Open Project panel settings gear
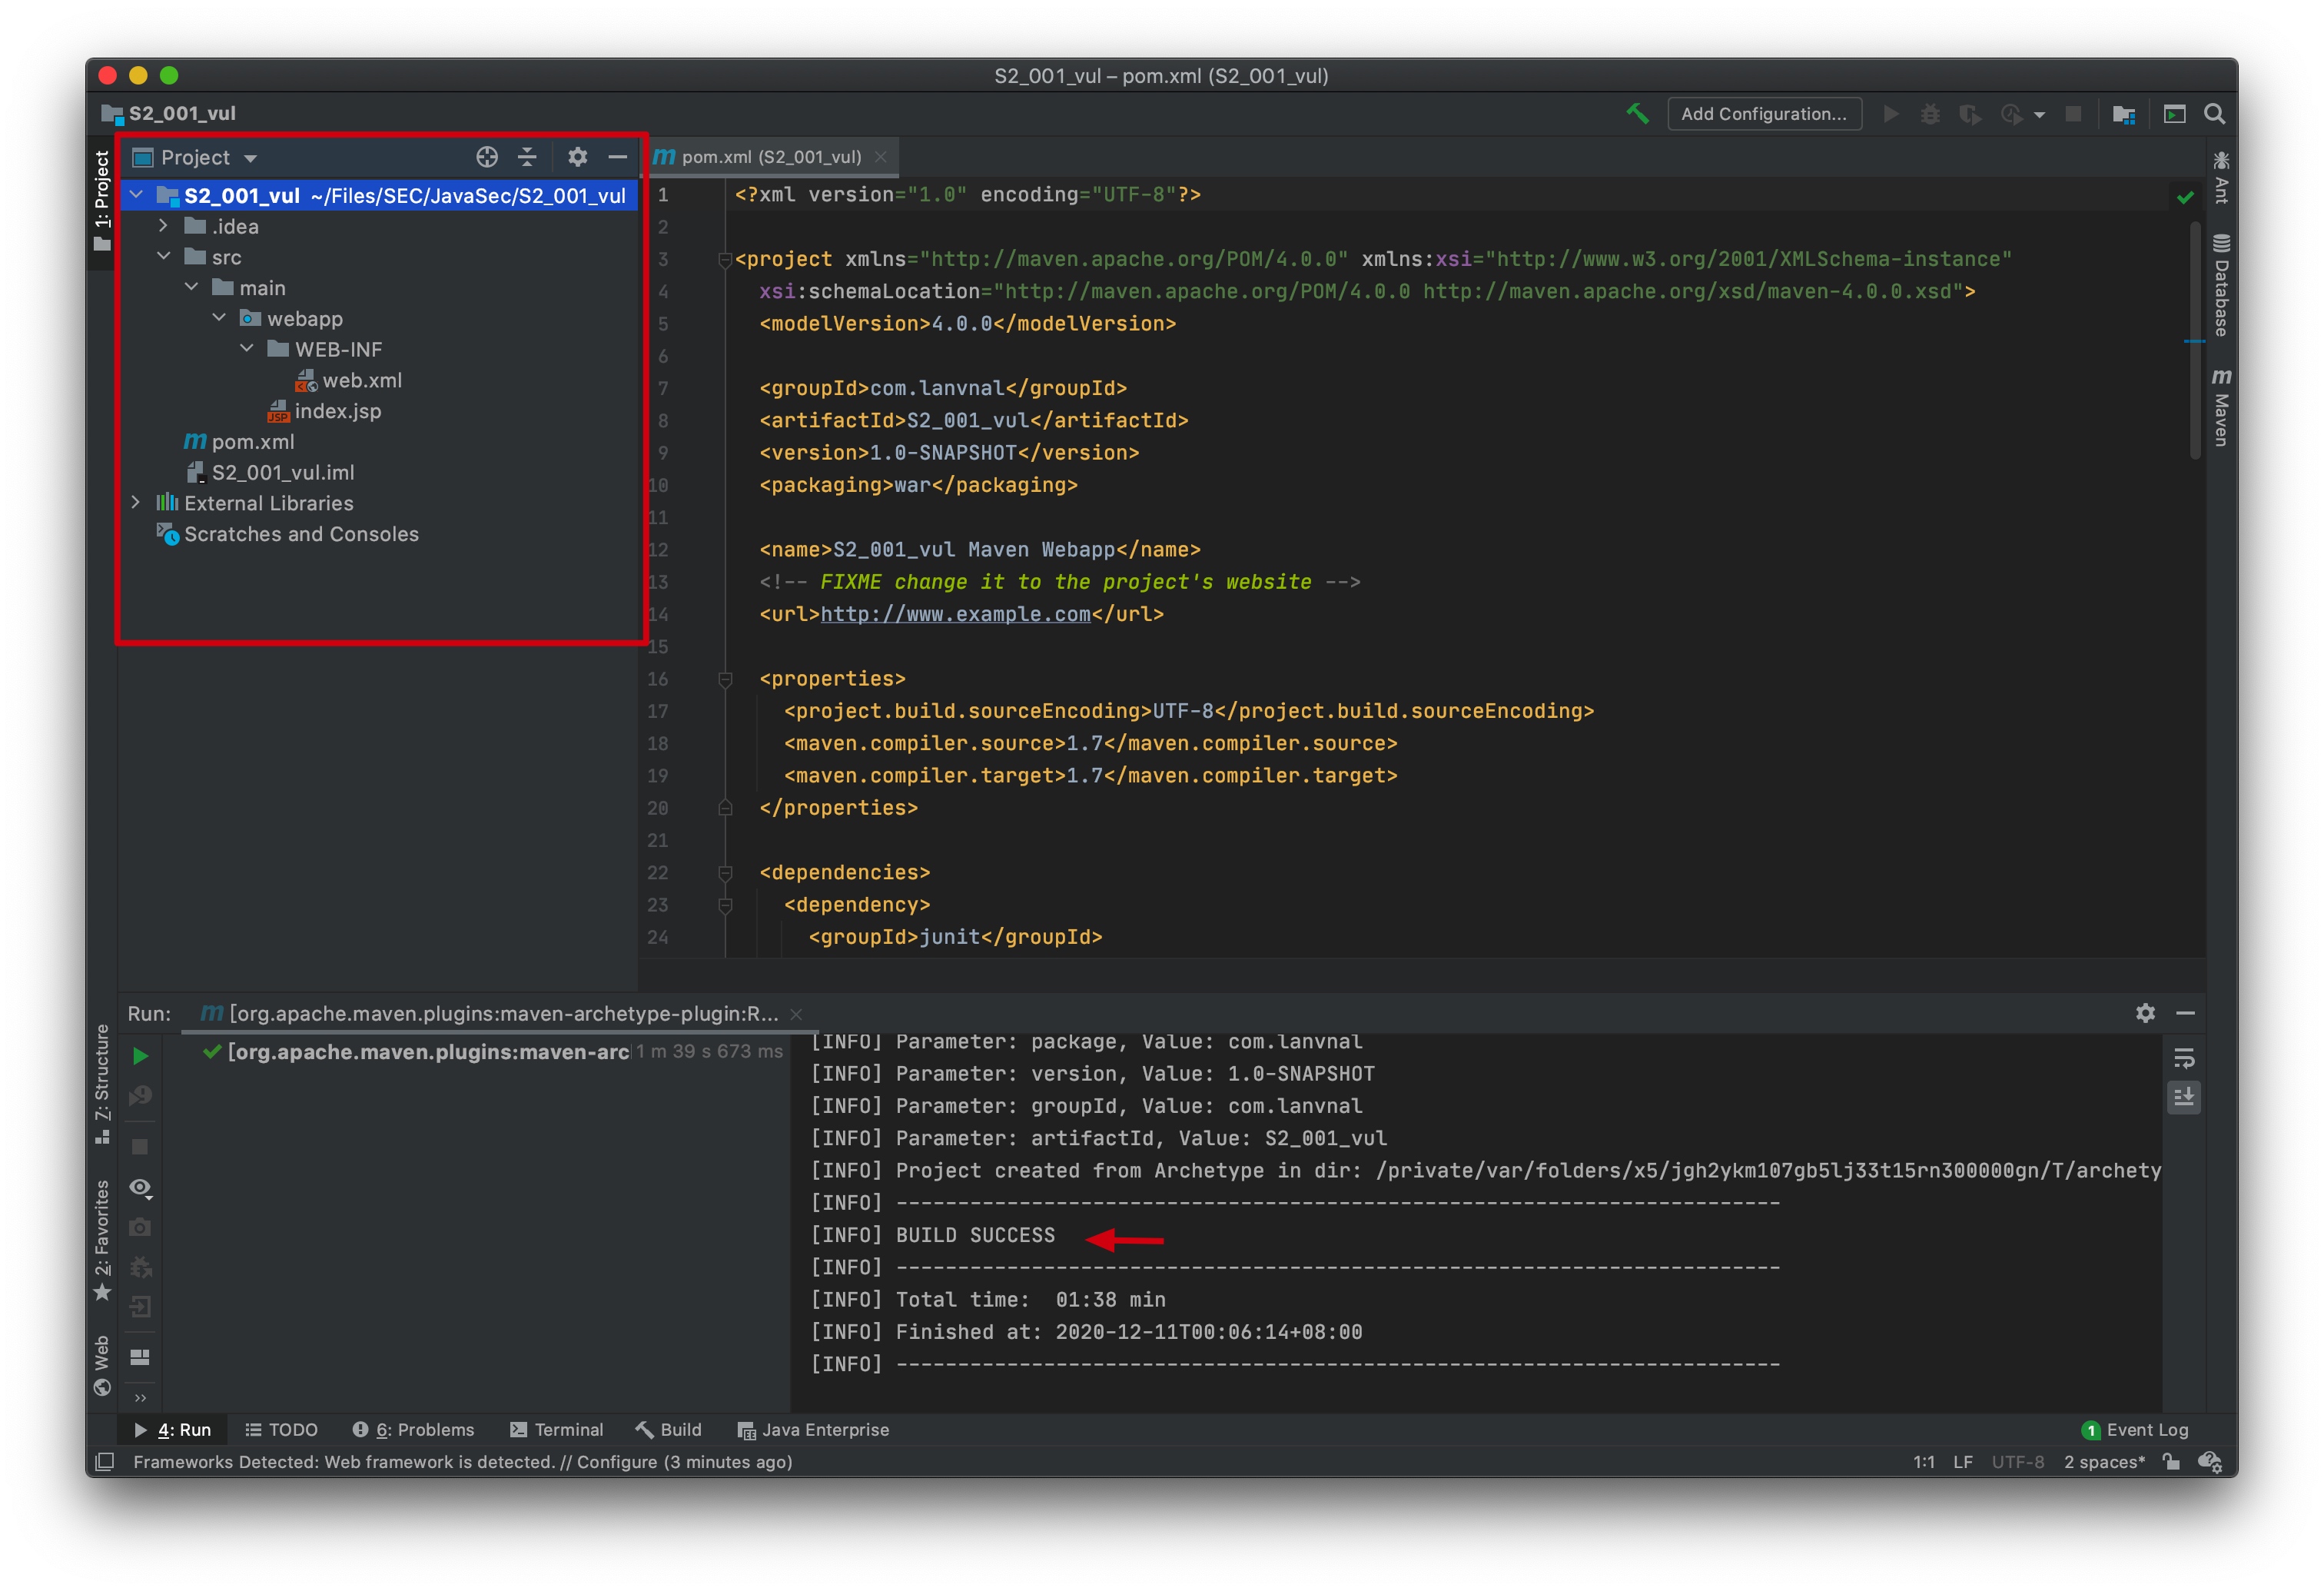 pos(577,157)
